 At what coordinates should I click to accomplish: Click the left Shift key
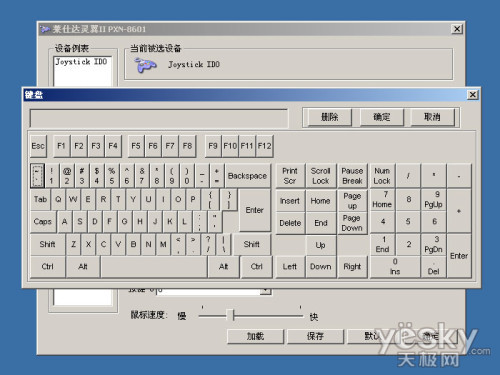pyautogui.click(x=47, y=244)
